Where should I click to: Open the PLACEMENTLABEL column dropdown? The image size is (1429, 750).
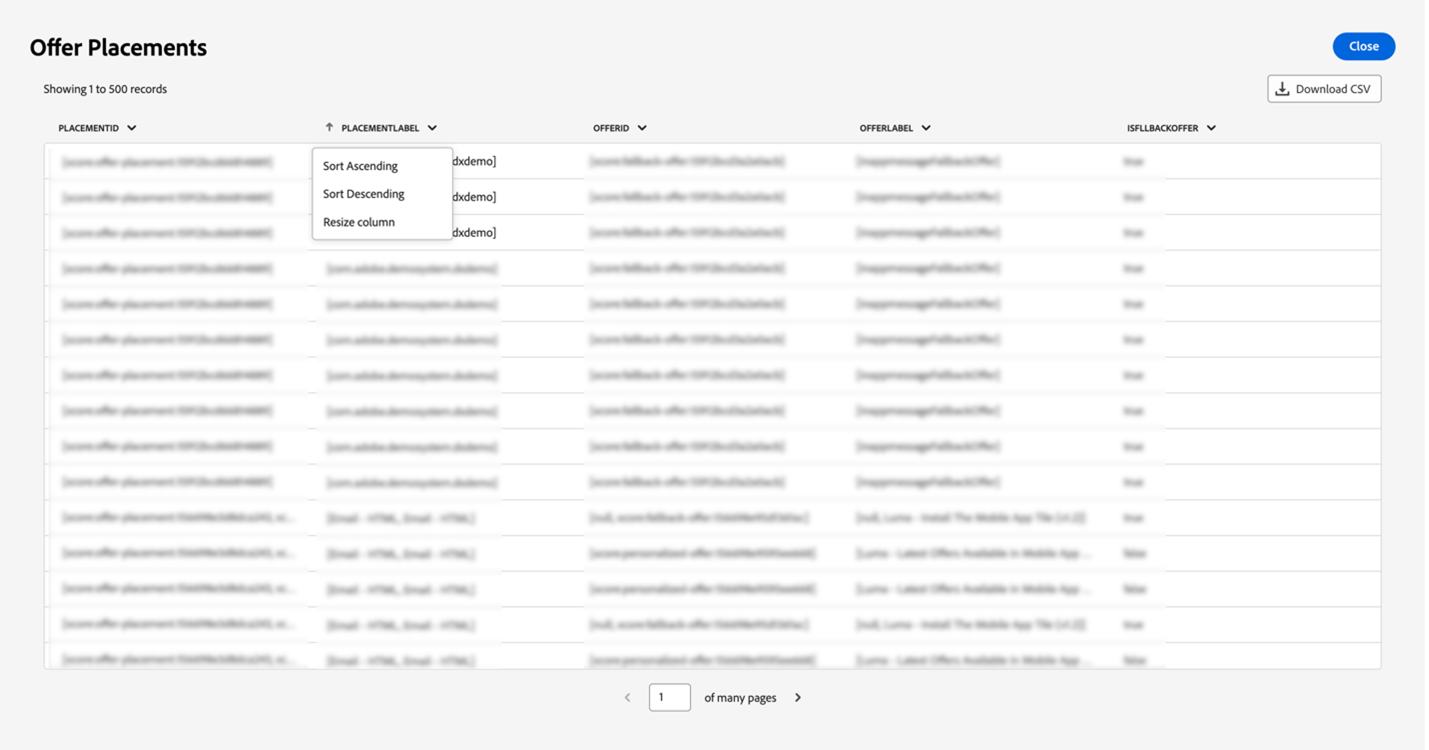point(432,127)
